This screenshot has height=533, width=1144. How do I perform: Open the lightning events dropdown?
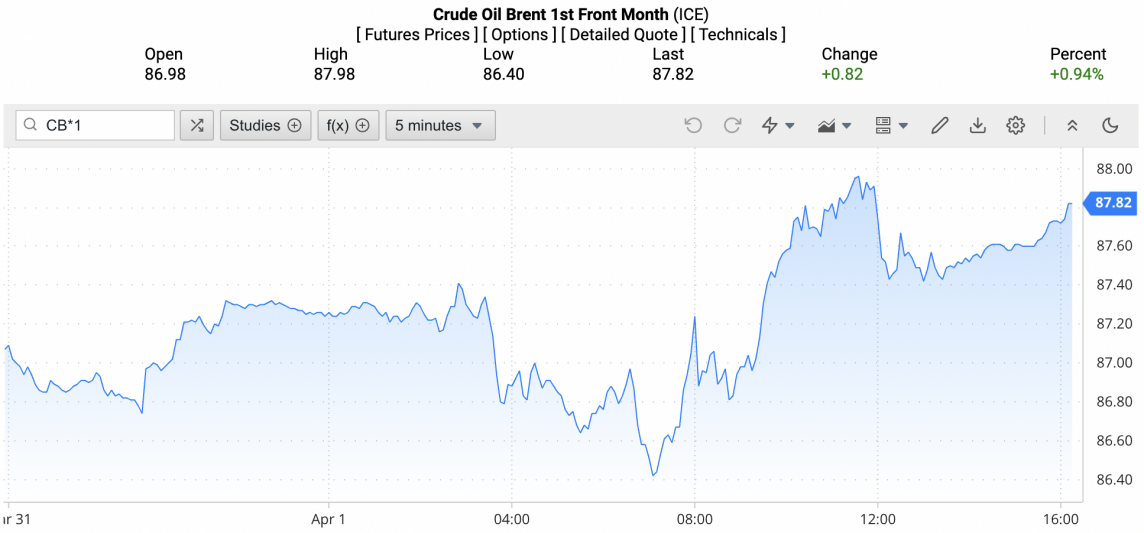(778, 125)
